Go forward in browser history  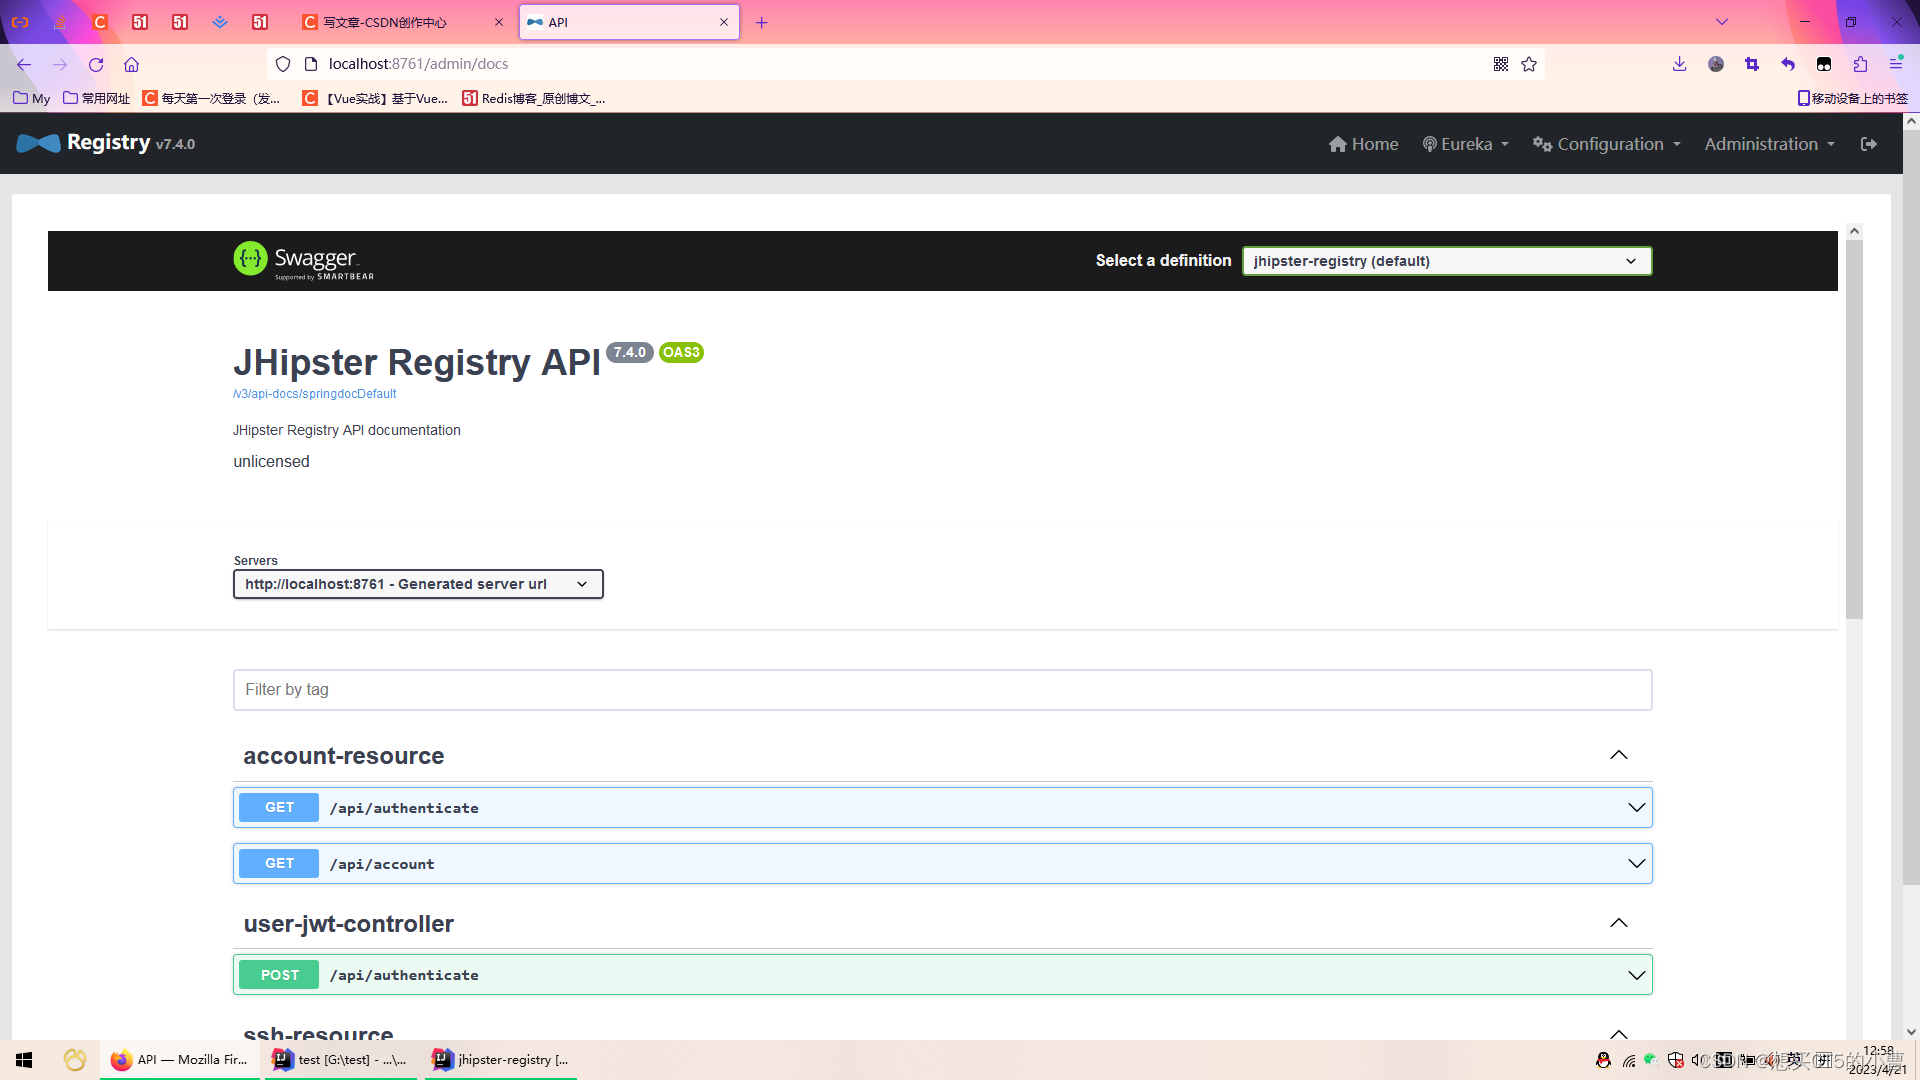[x=60, y=64]
